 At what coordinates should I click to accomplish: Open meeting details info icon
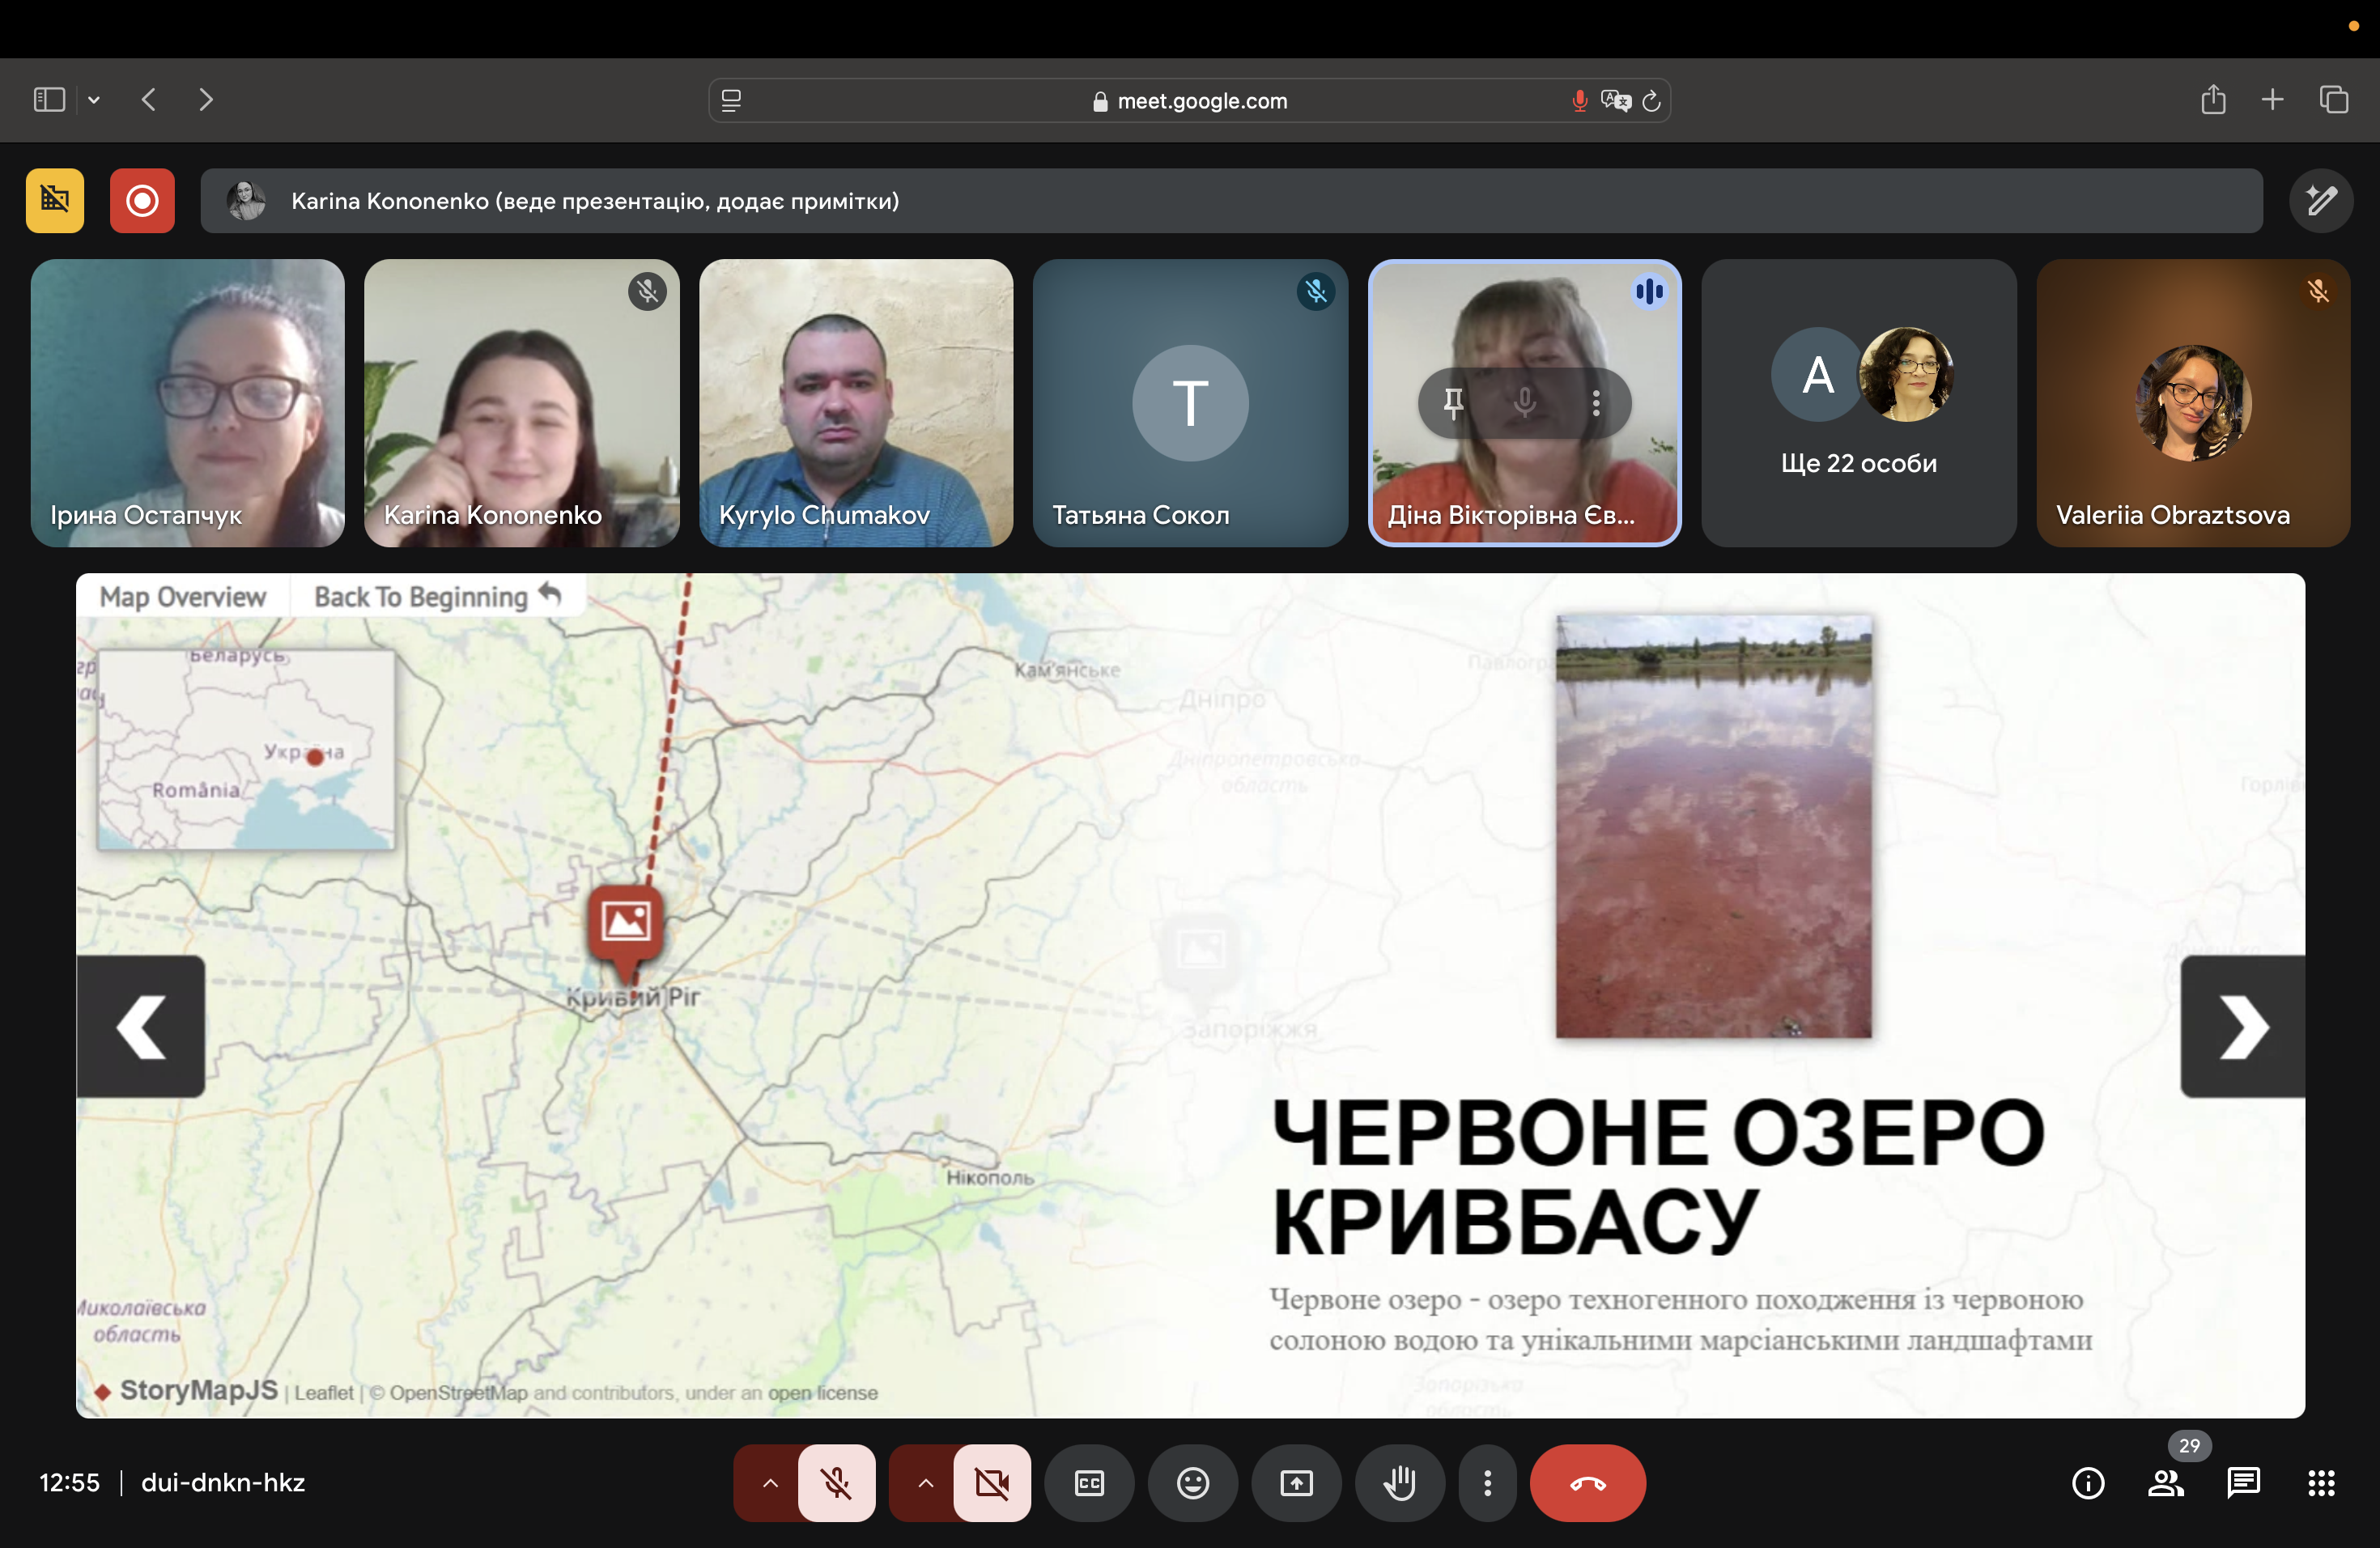(2088, 1483)
